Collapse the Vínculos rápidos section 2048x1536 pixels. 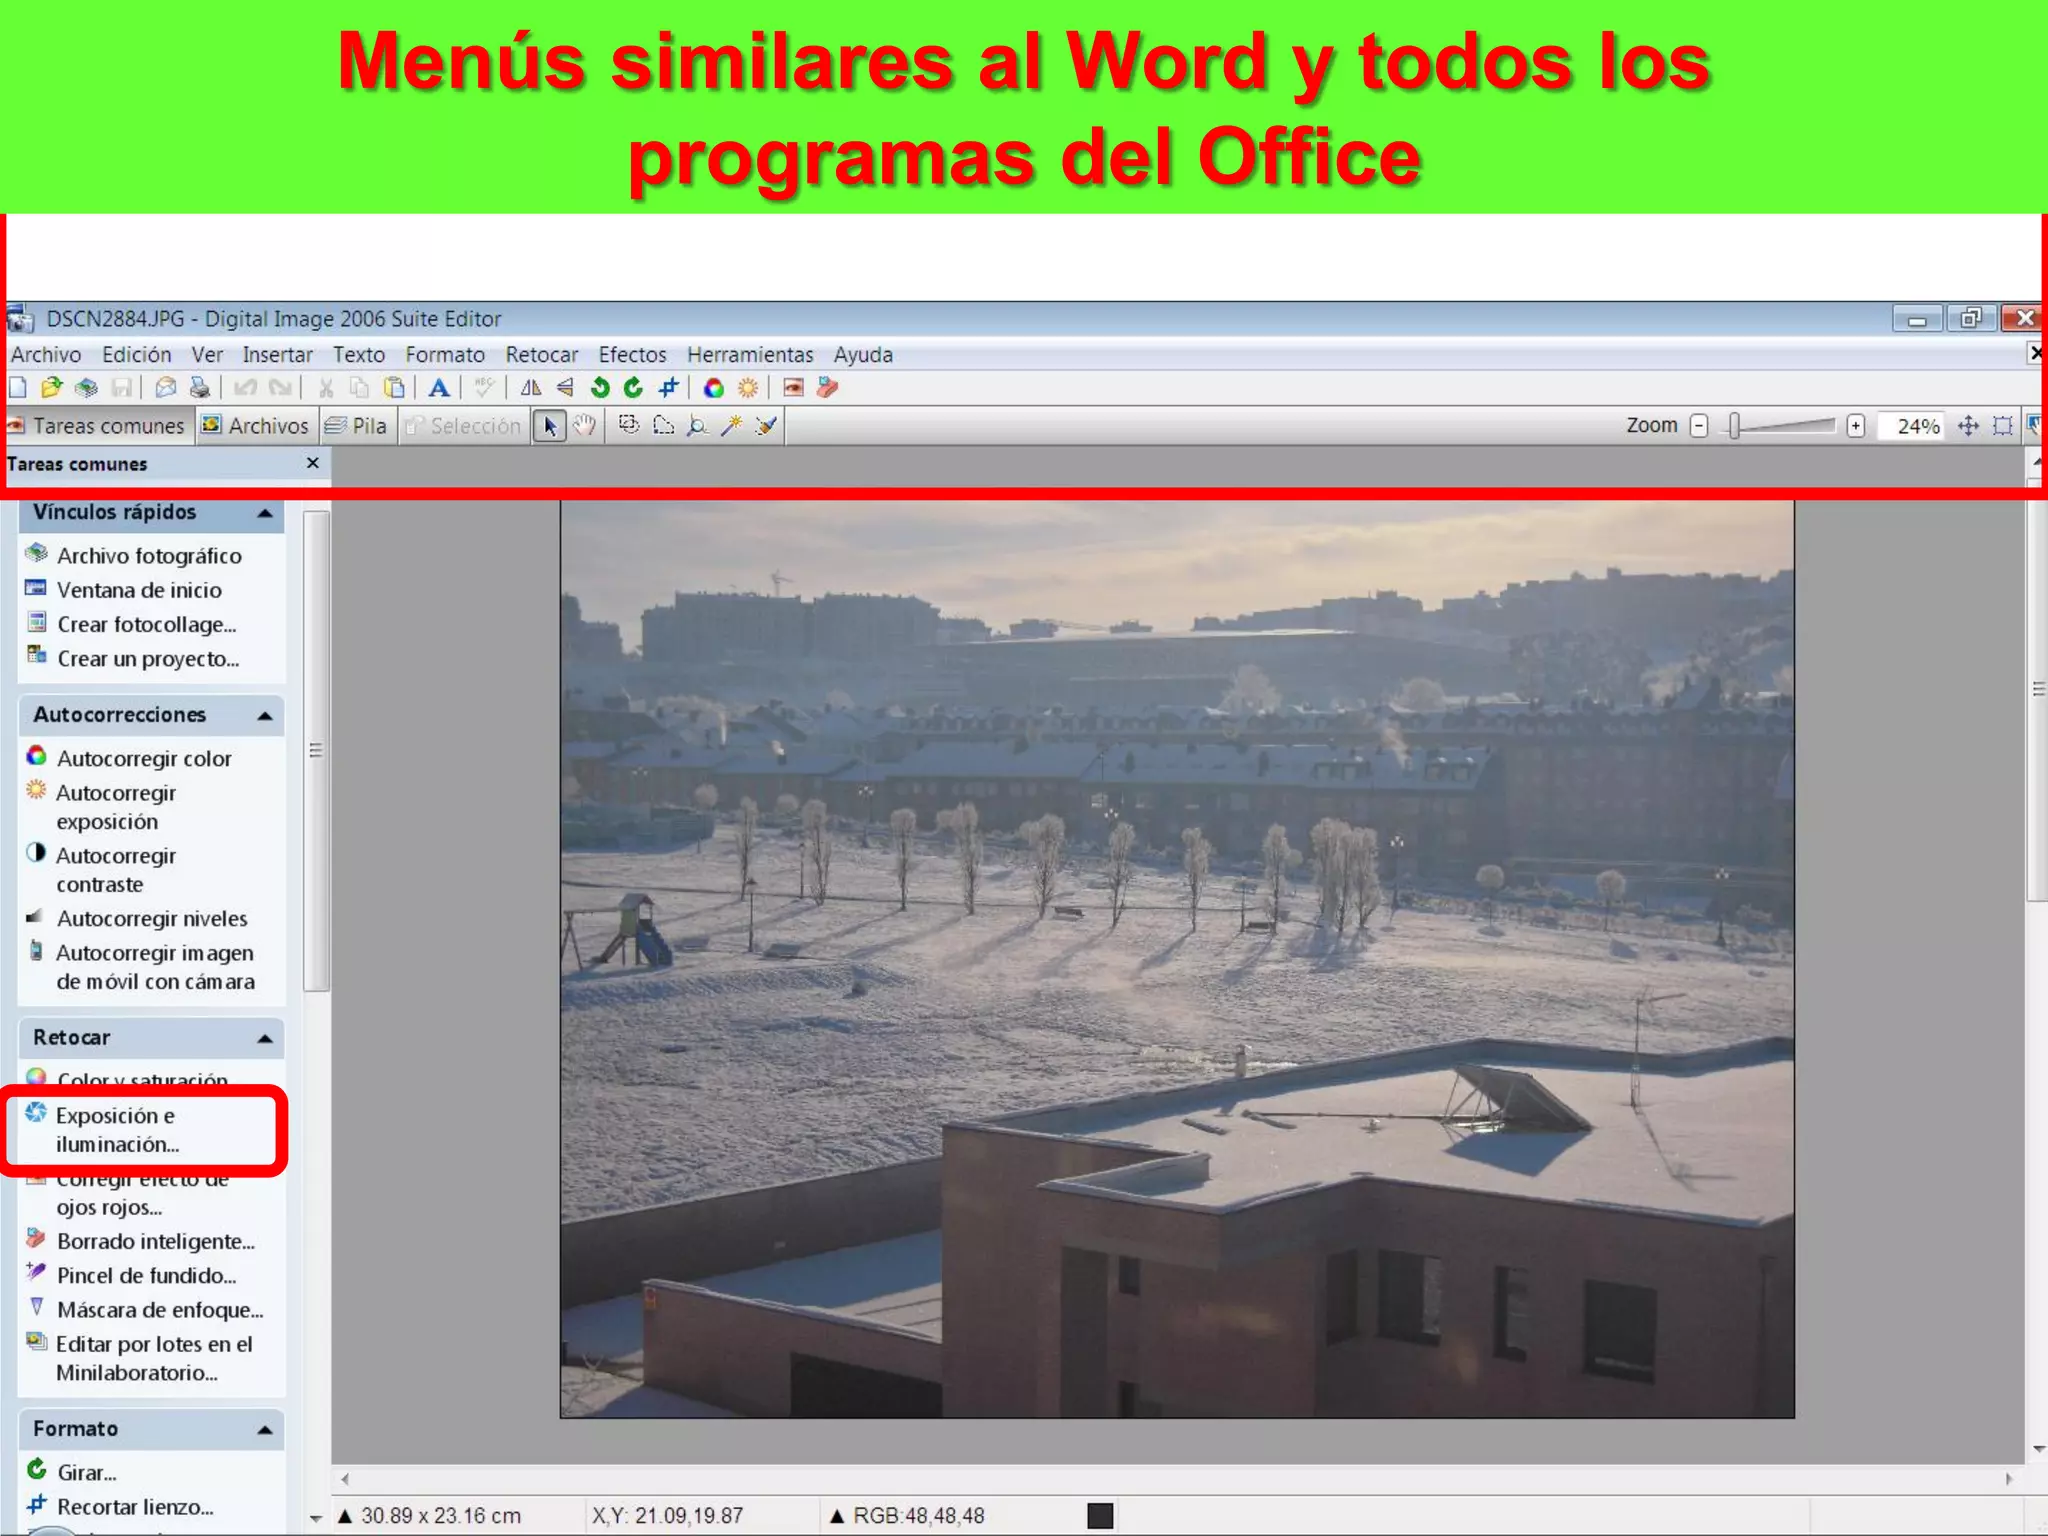[x=265, y=514]
